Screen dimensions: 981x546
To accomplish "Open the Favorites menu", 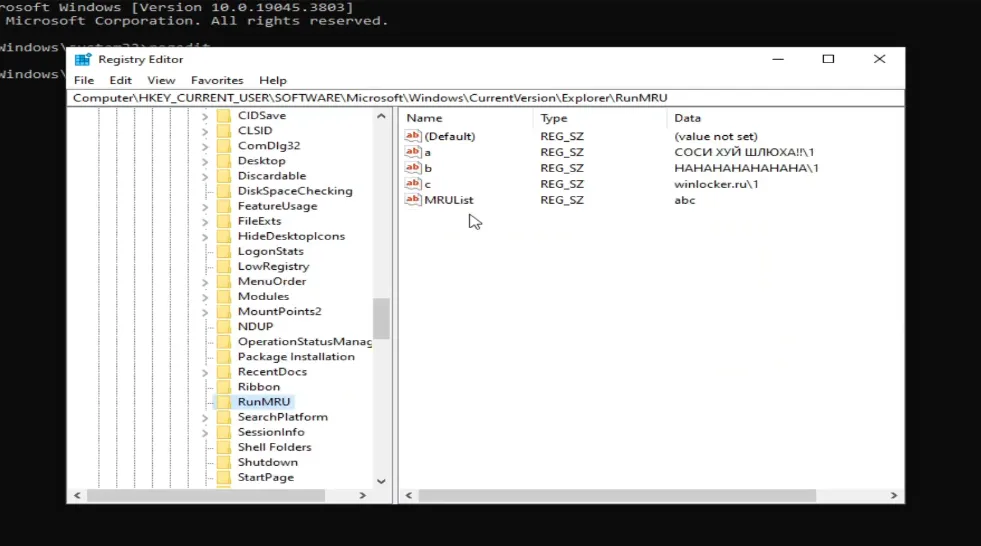I will click(216, 80).
